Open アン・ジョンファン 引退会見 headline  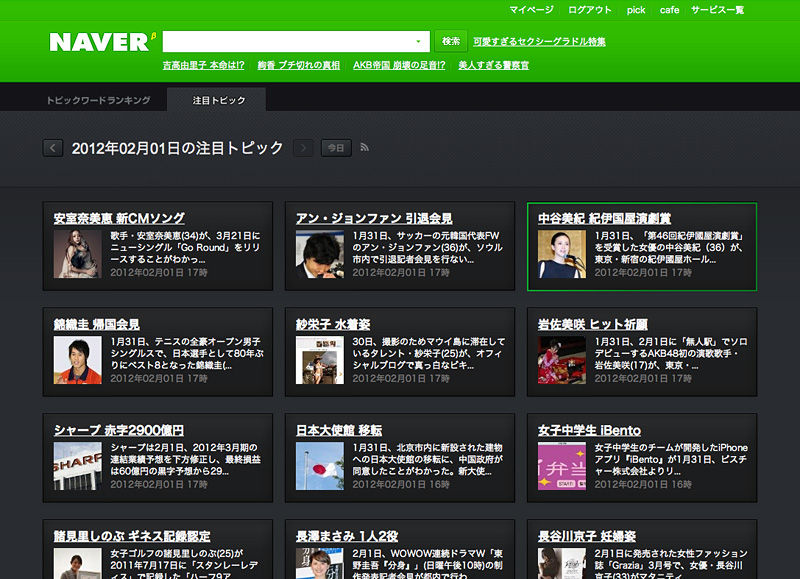click(374, 218)
